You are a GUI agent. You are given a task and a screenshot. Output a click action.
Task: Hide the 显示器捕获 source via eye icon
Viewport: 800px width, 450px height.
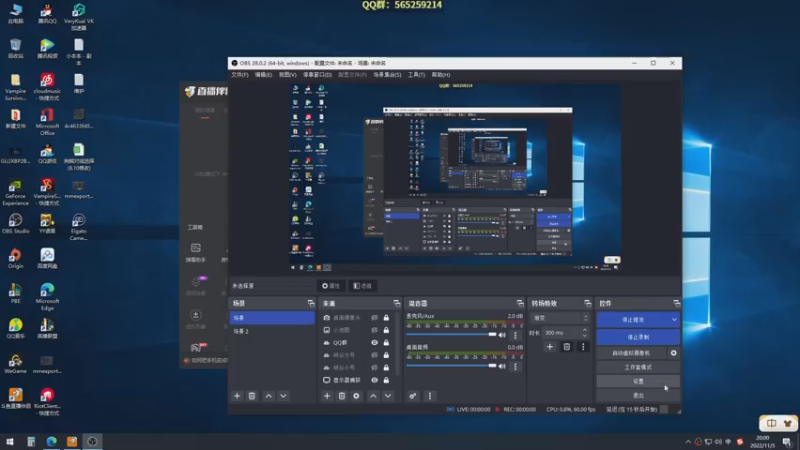point(374,380)
